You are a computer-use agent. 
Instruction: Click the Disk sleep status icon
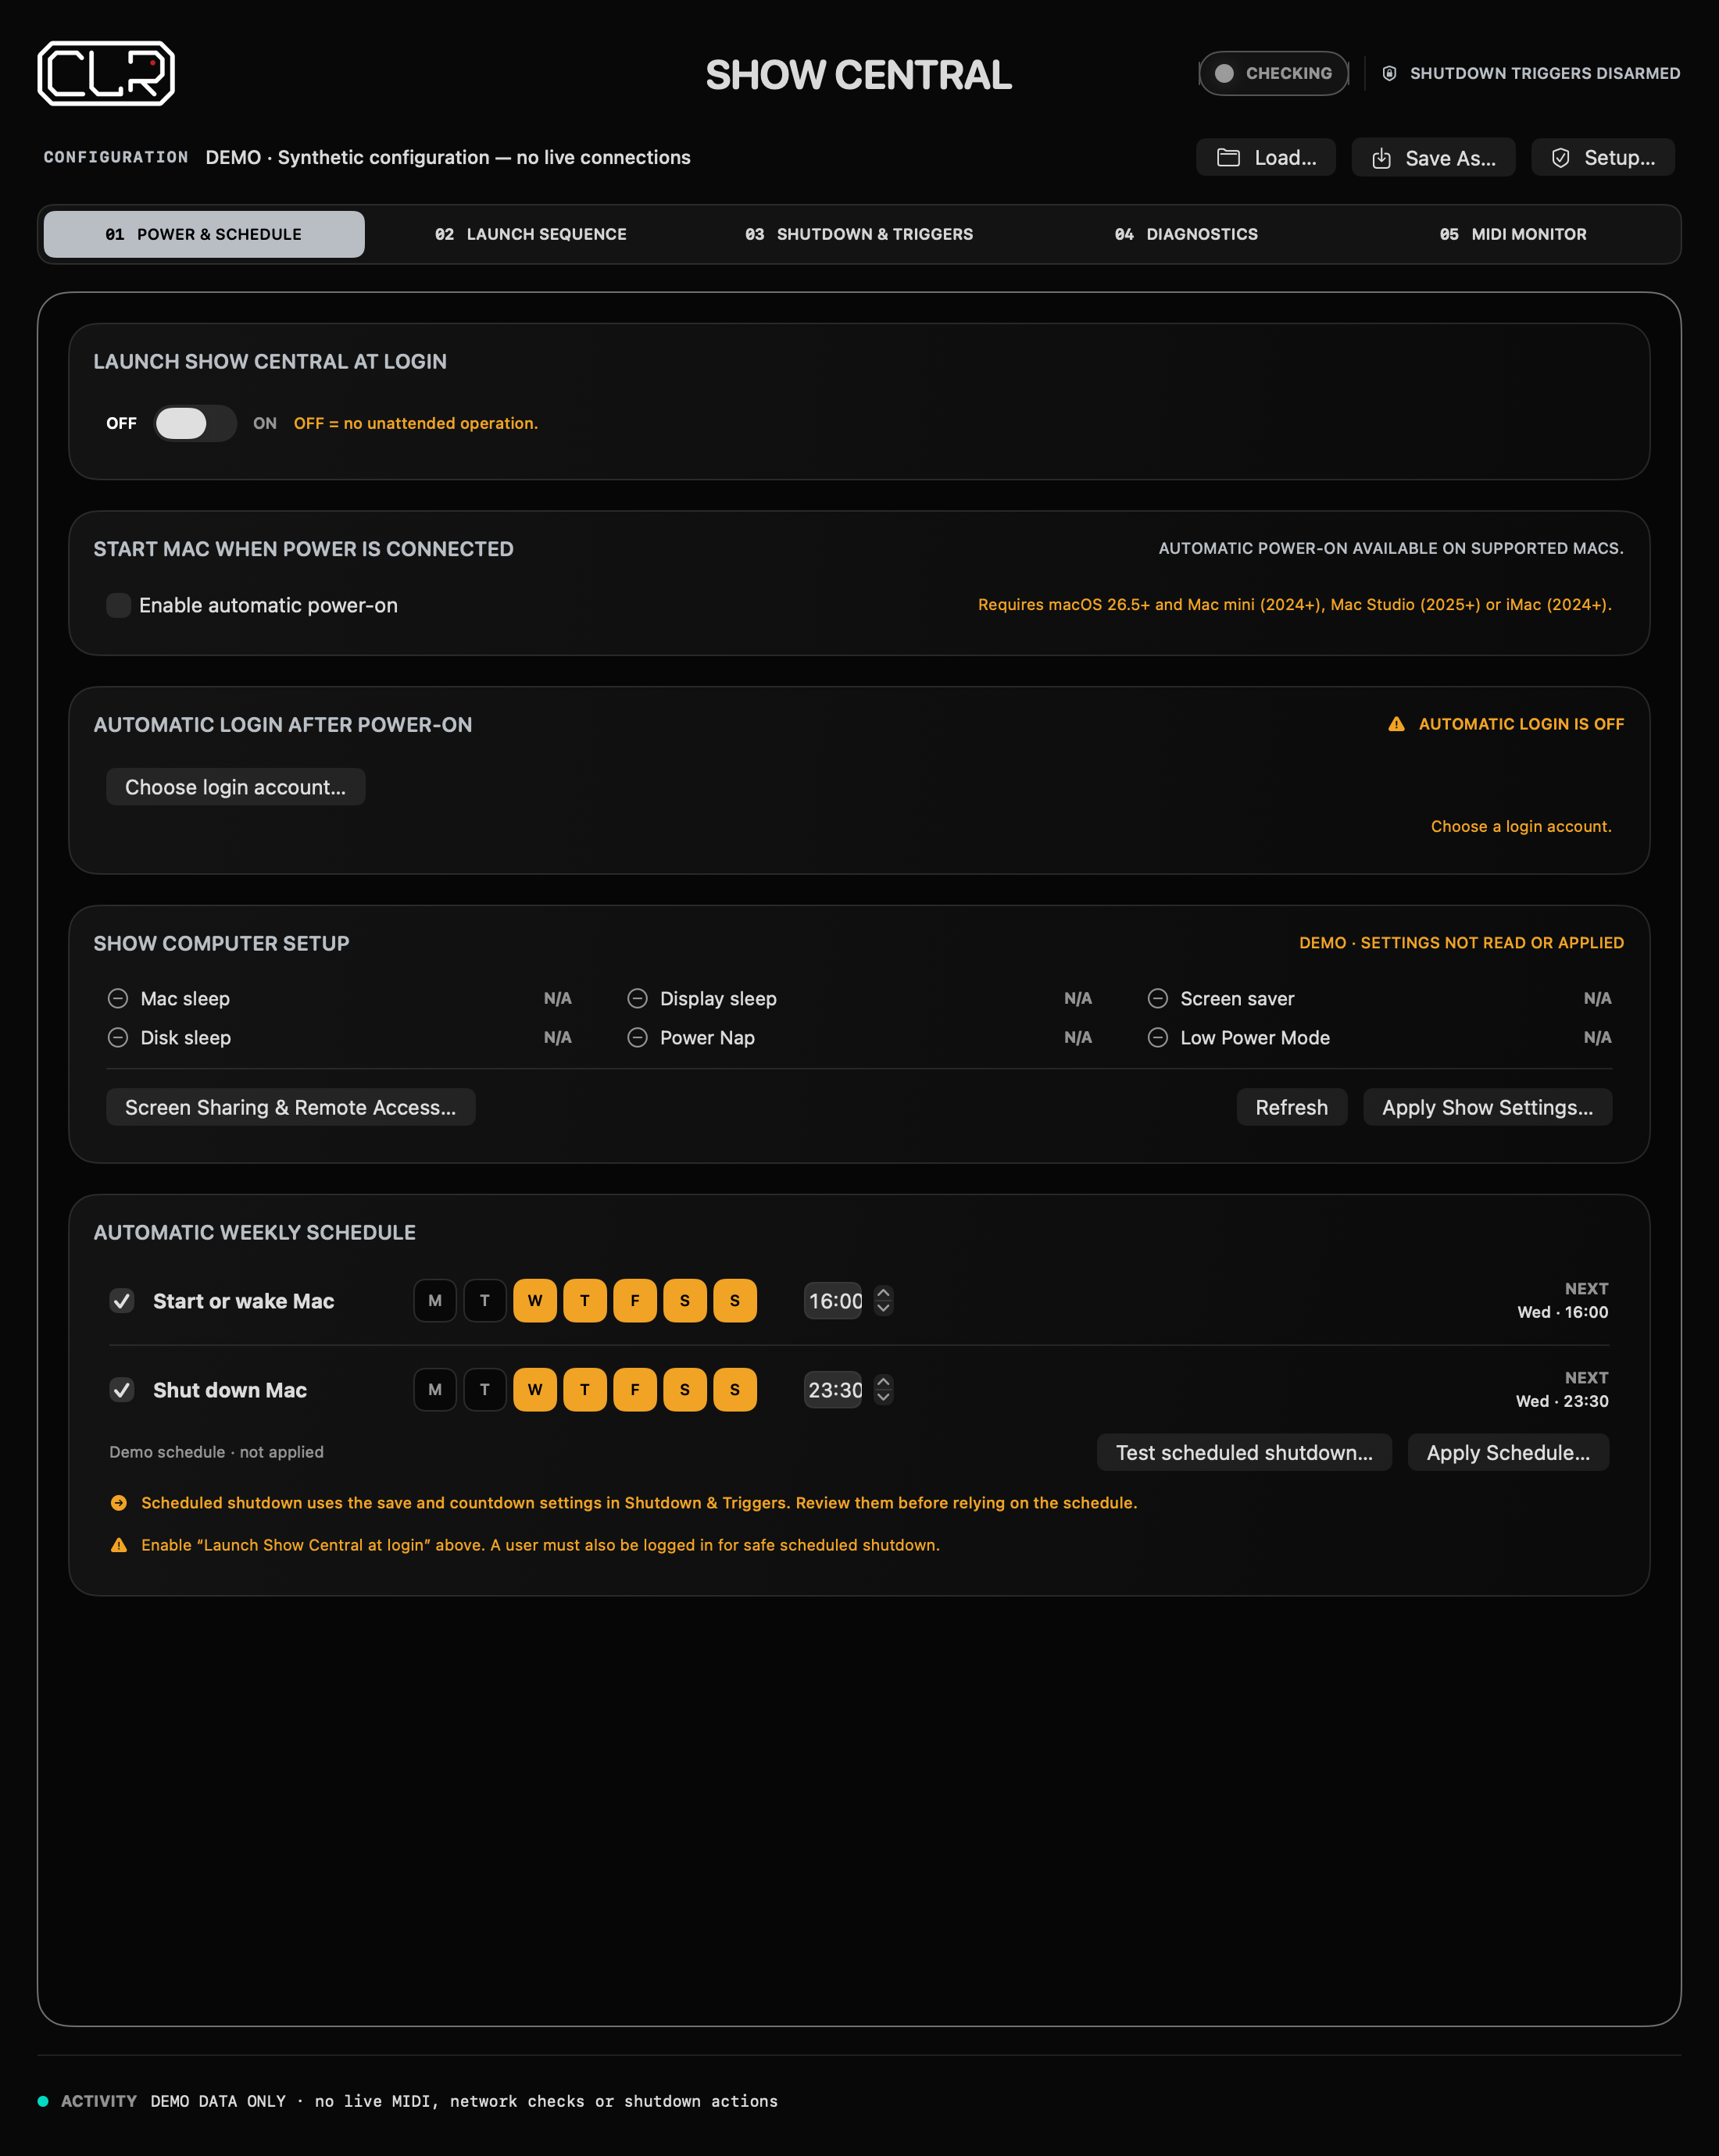point(118,1037)
